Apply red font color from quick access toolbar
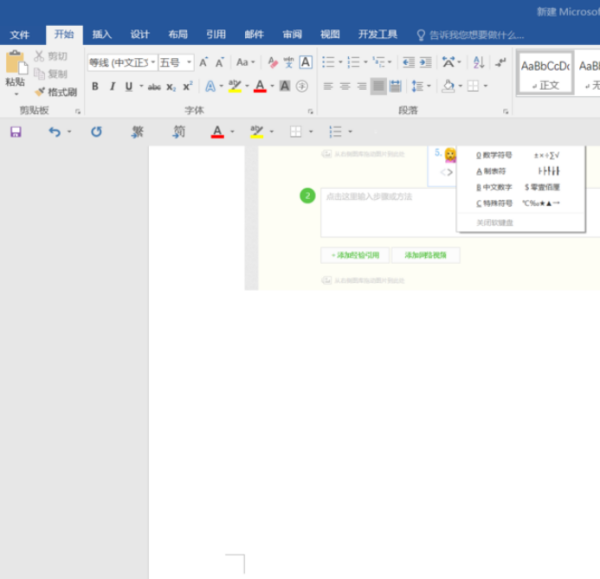 [217, 132]
